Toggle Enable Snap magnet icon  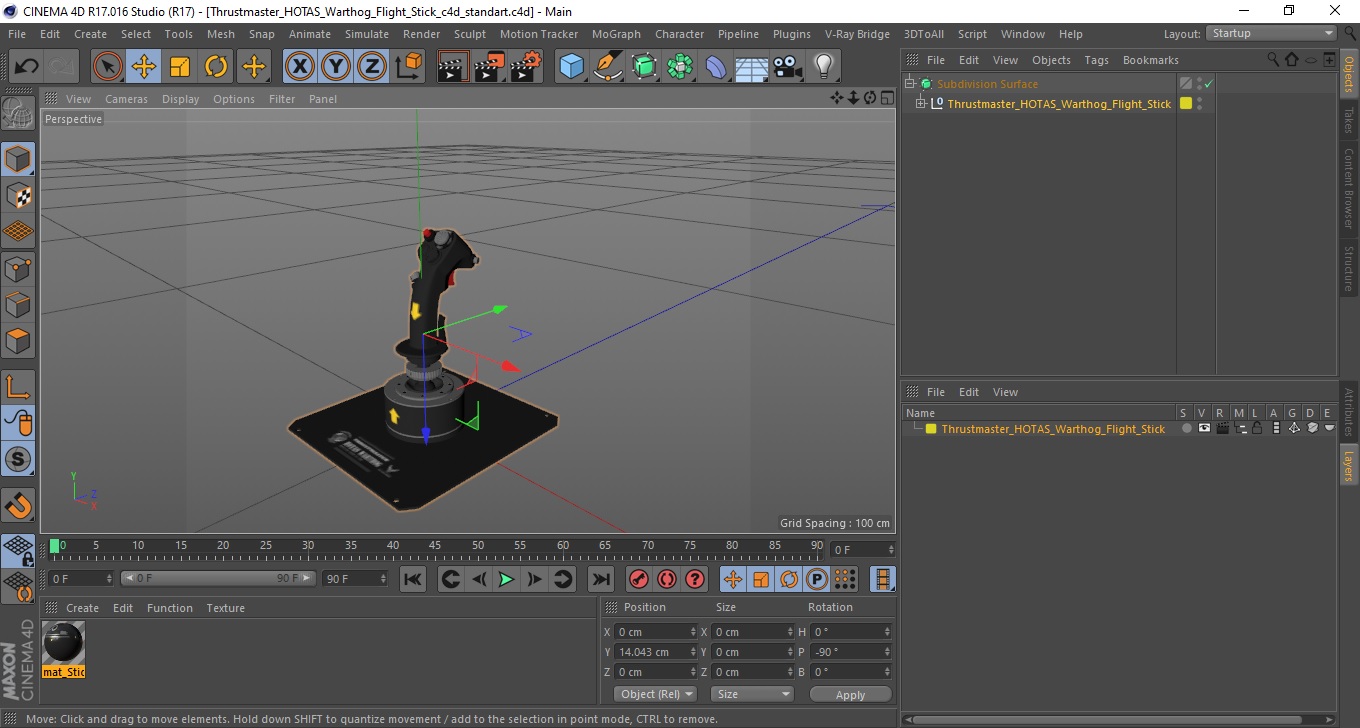coord(19,505)
